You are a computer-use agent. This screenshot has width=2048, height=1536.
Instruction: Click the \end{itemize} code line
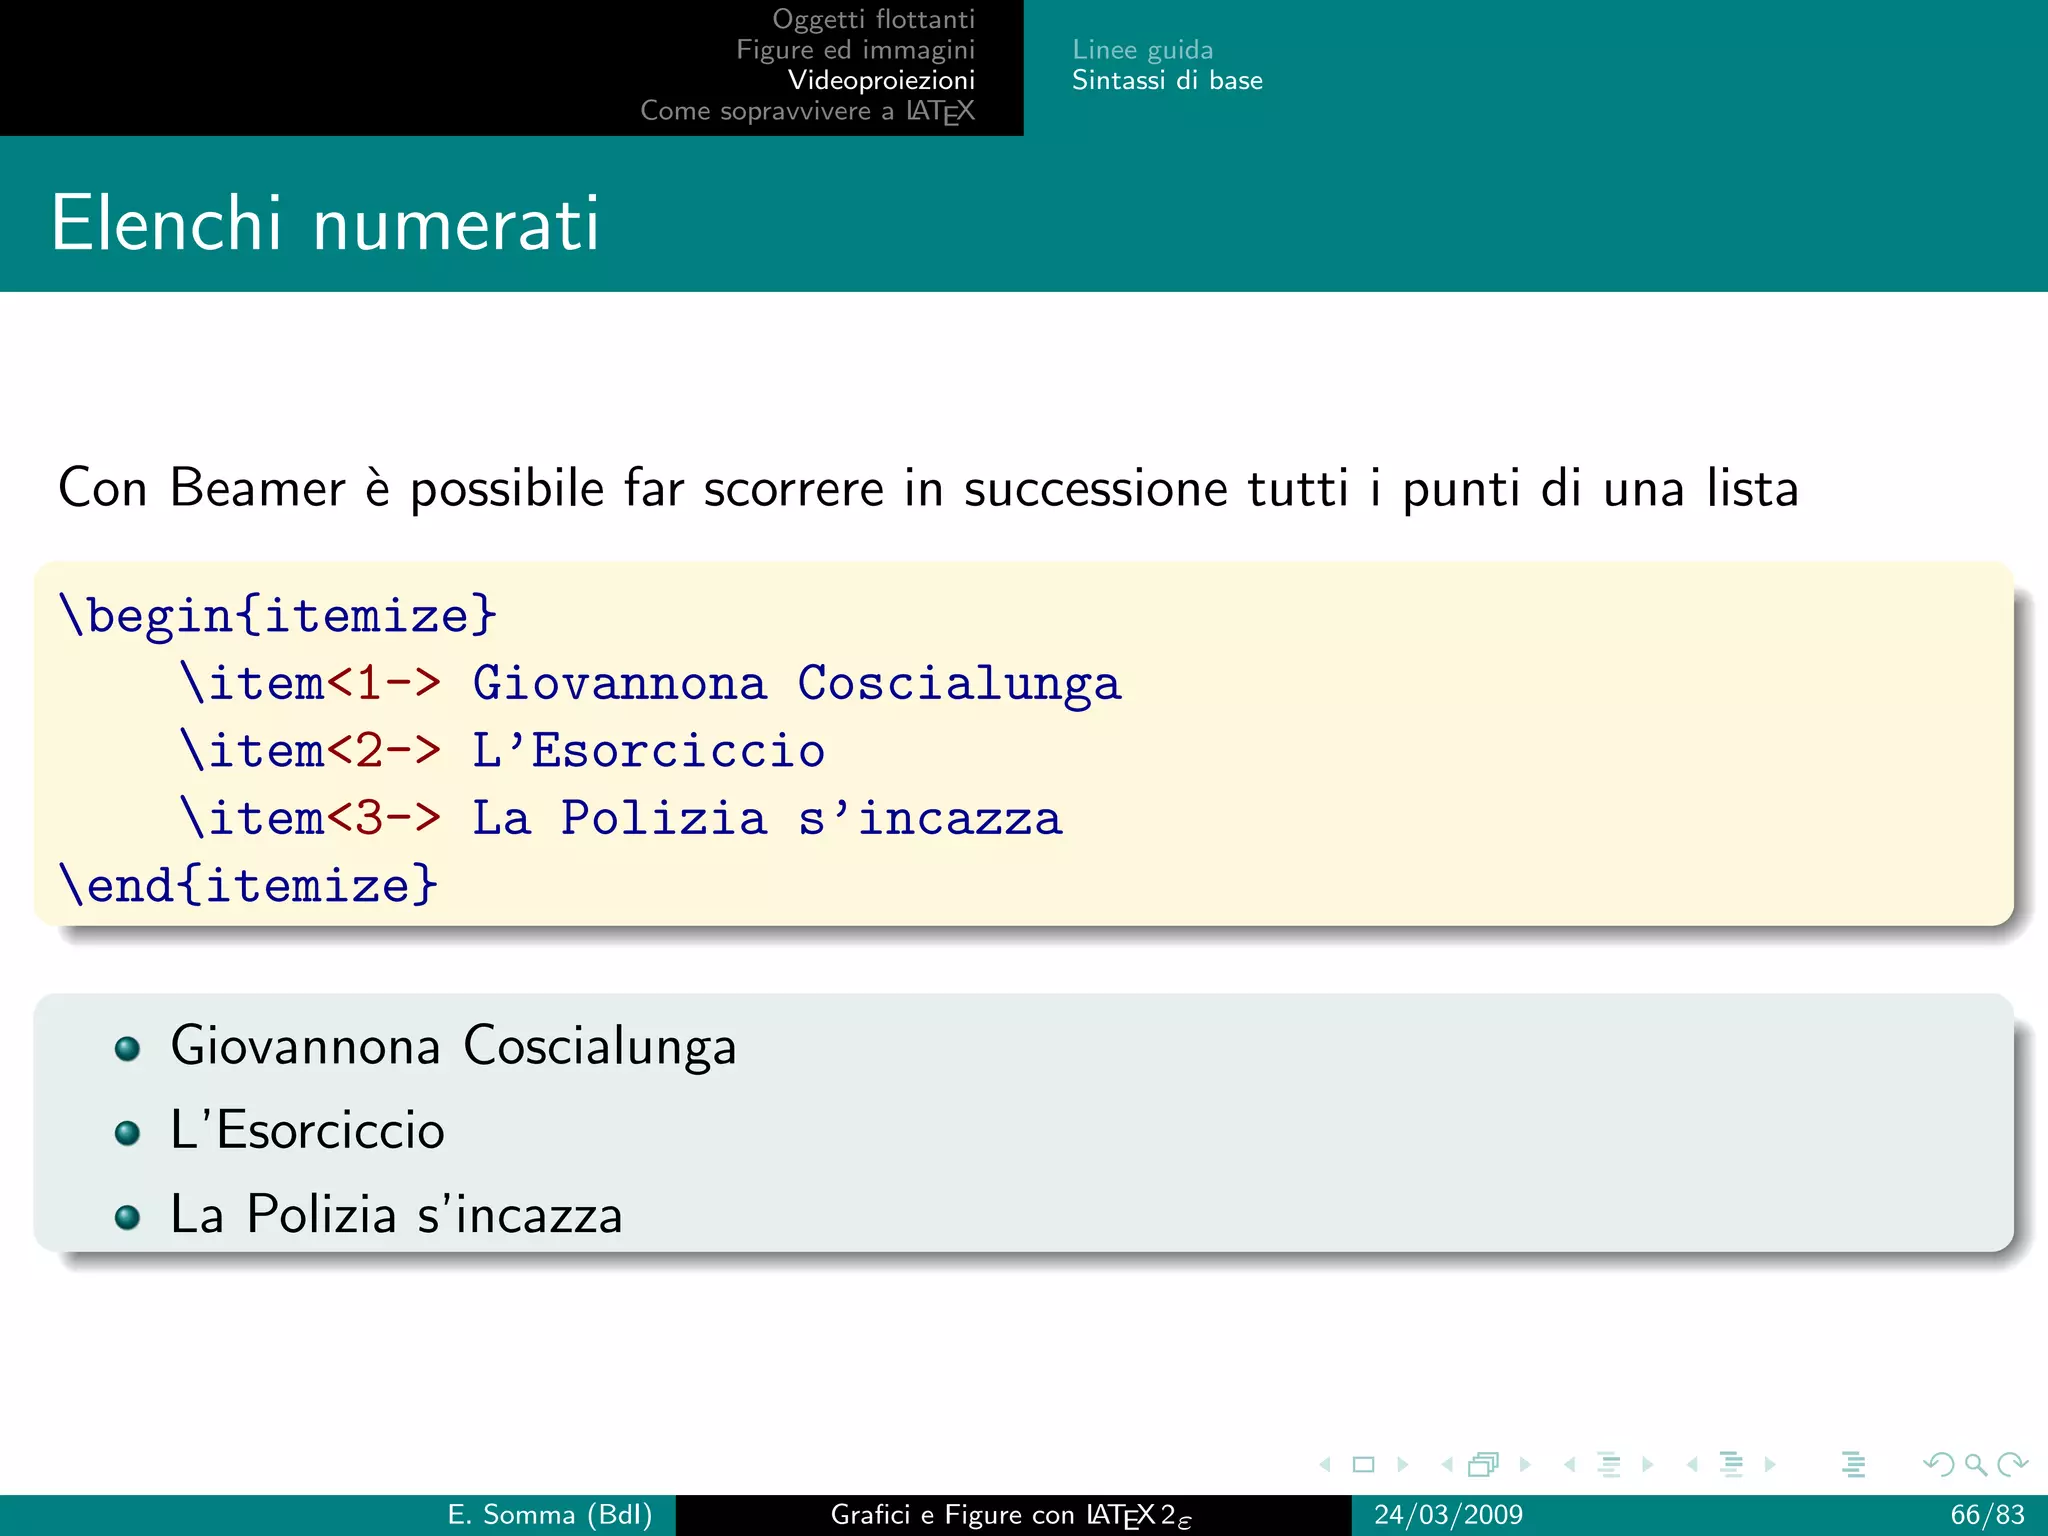(249, 885)
